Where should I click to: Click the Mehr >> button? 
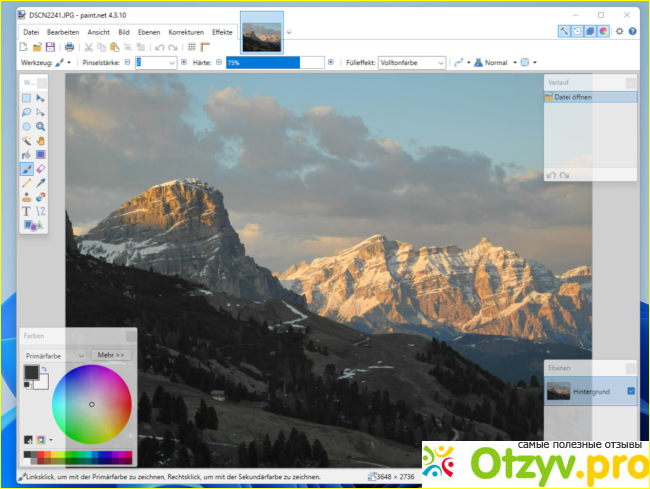pyautogui.click(x=112, y=355)
